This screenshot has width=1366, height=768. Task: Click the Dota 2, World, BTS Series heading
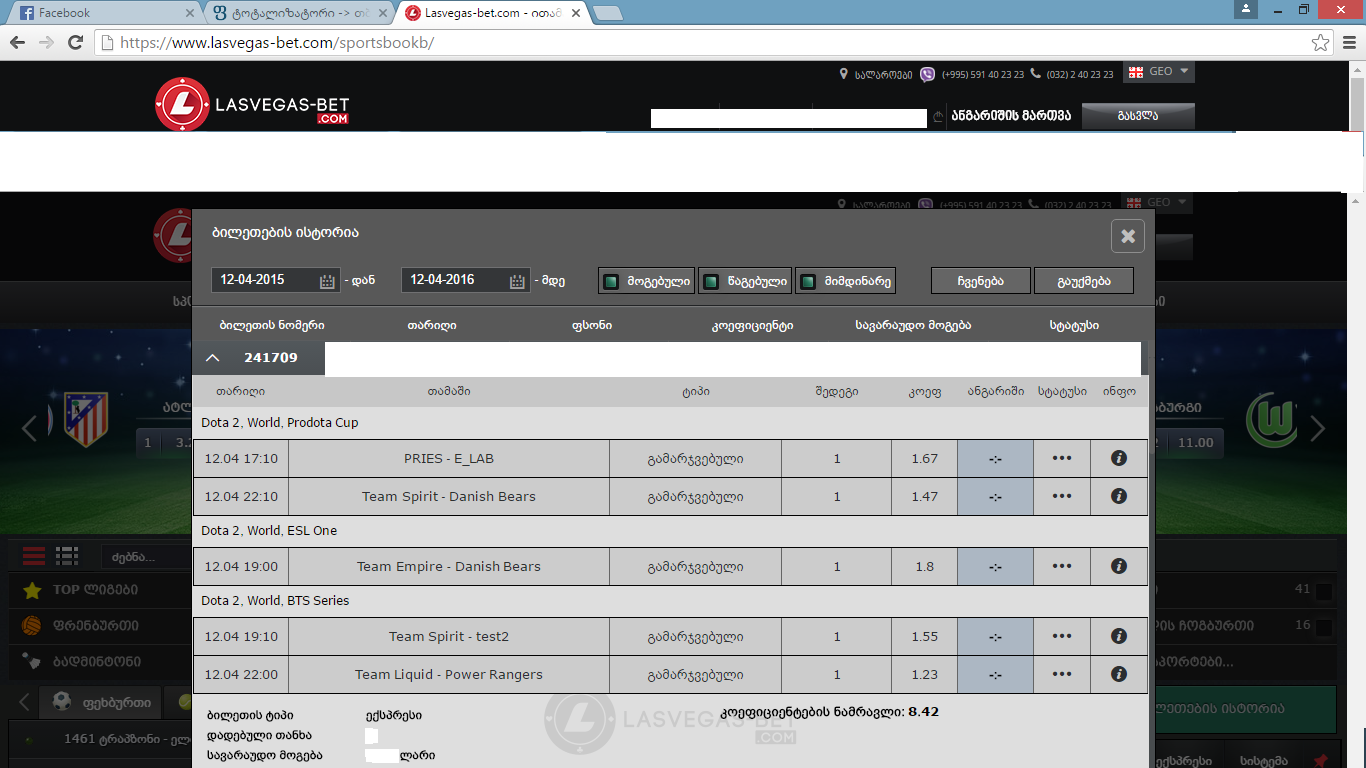[275, 601]
